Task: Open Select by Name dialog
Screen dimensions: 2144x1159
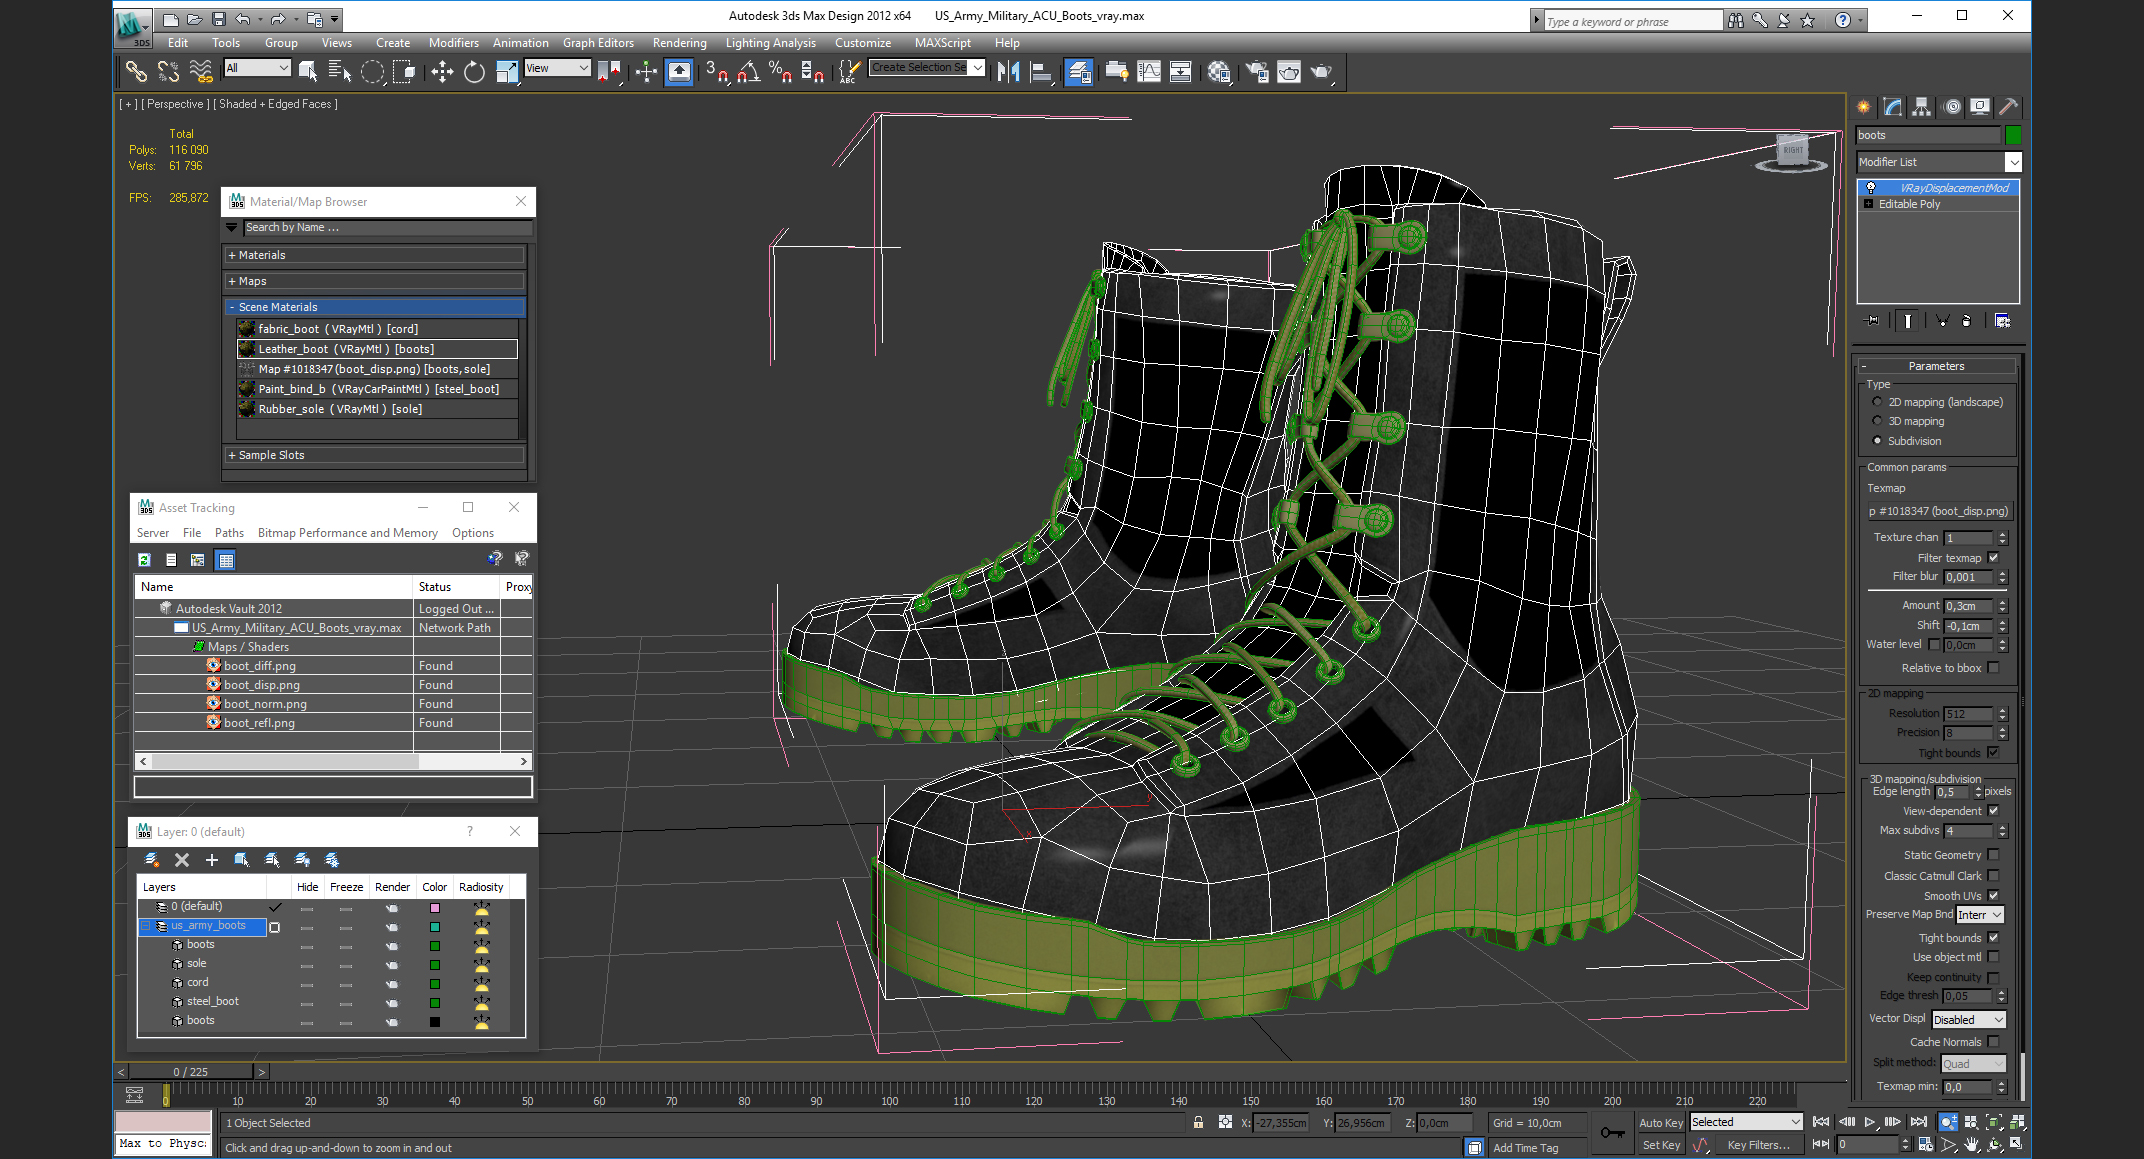Action: click(339, 71)
